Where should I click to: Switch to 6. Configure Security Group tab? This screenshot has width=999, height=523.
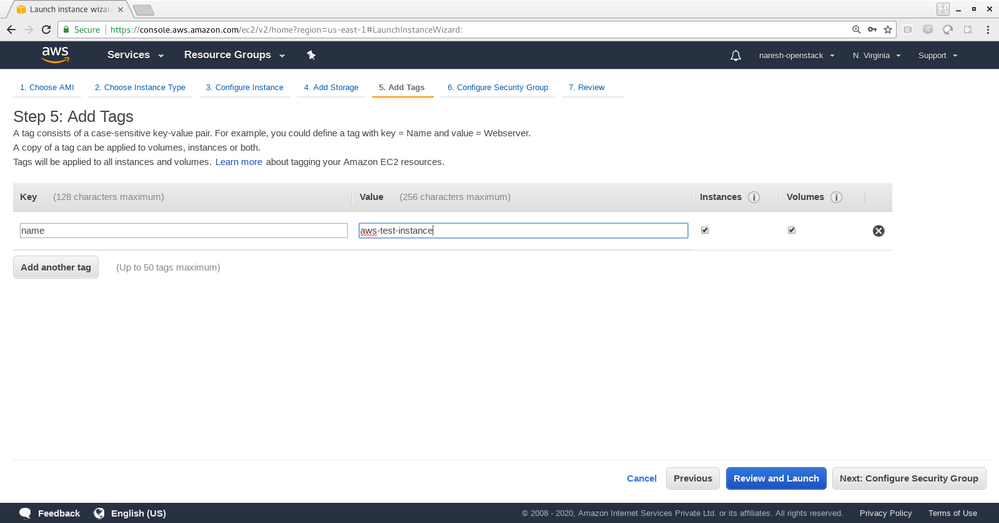click(x=497, y=88)
